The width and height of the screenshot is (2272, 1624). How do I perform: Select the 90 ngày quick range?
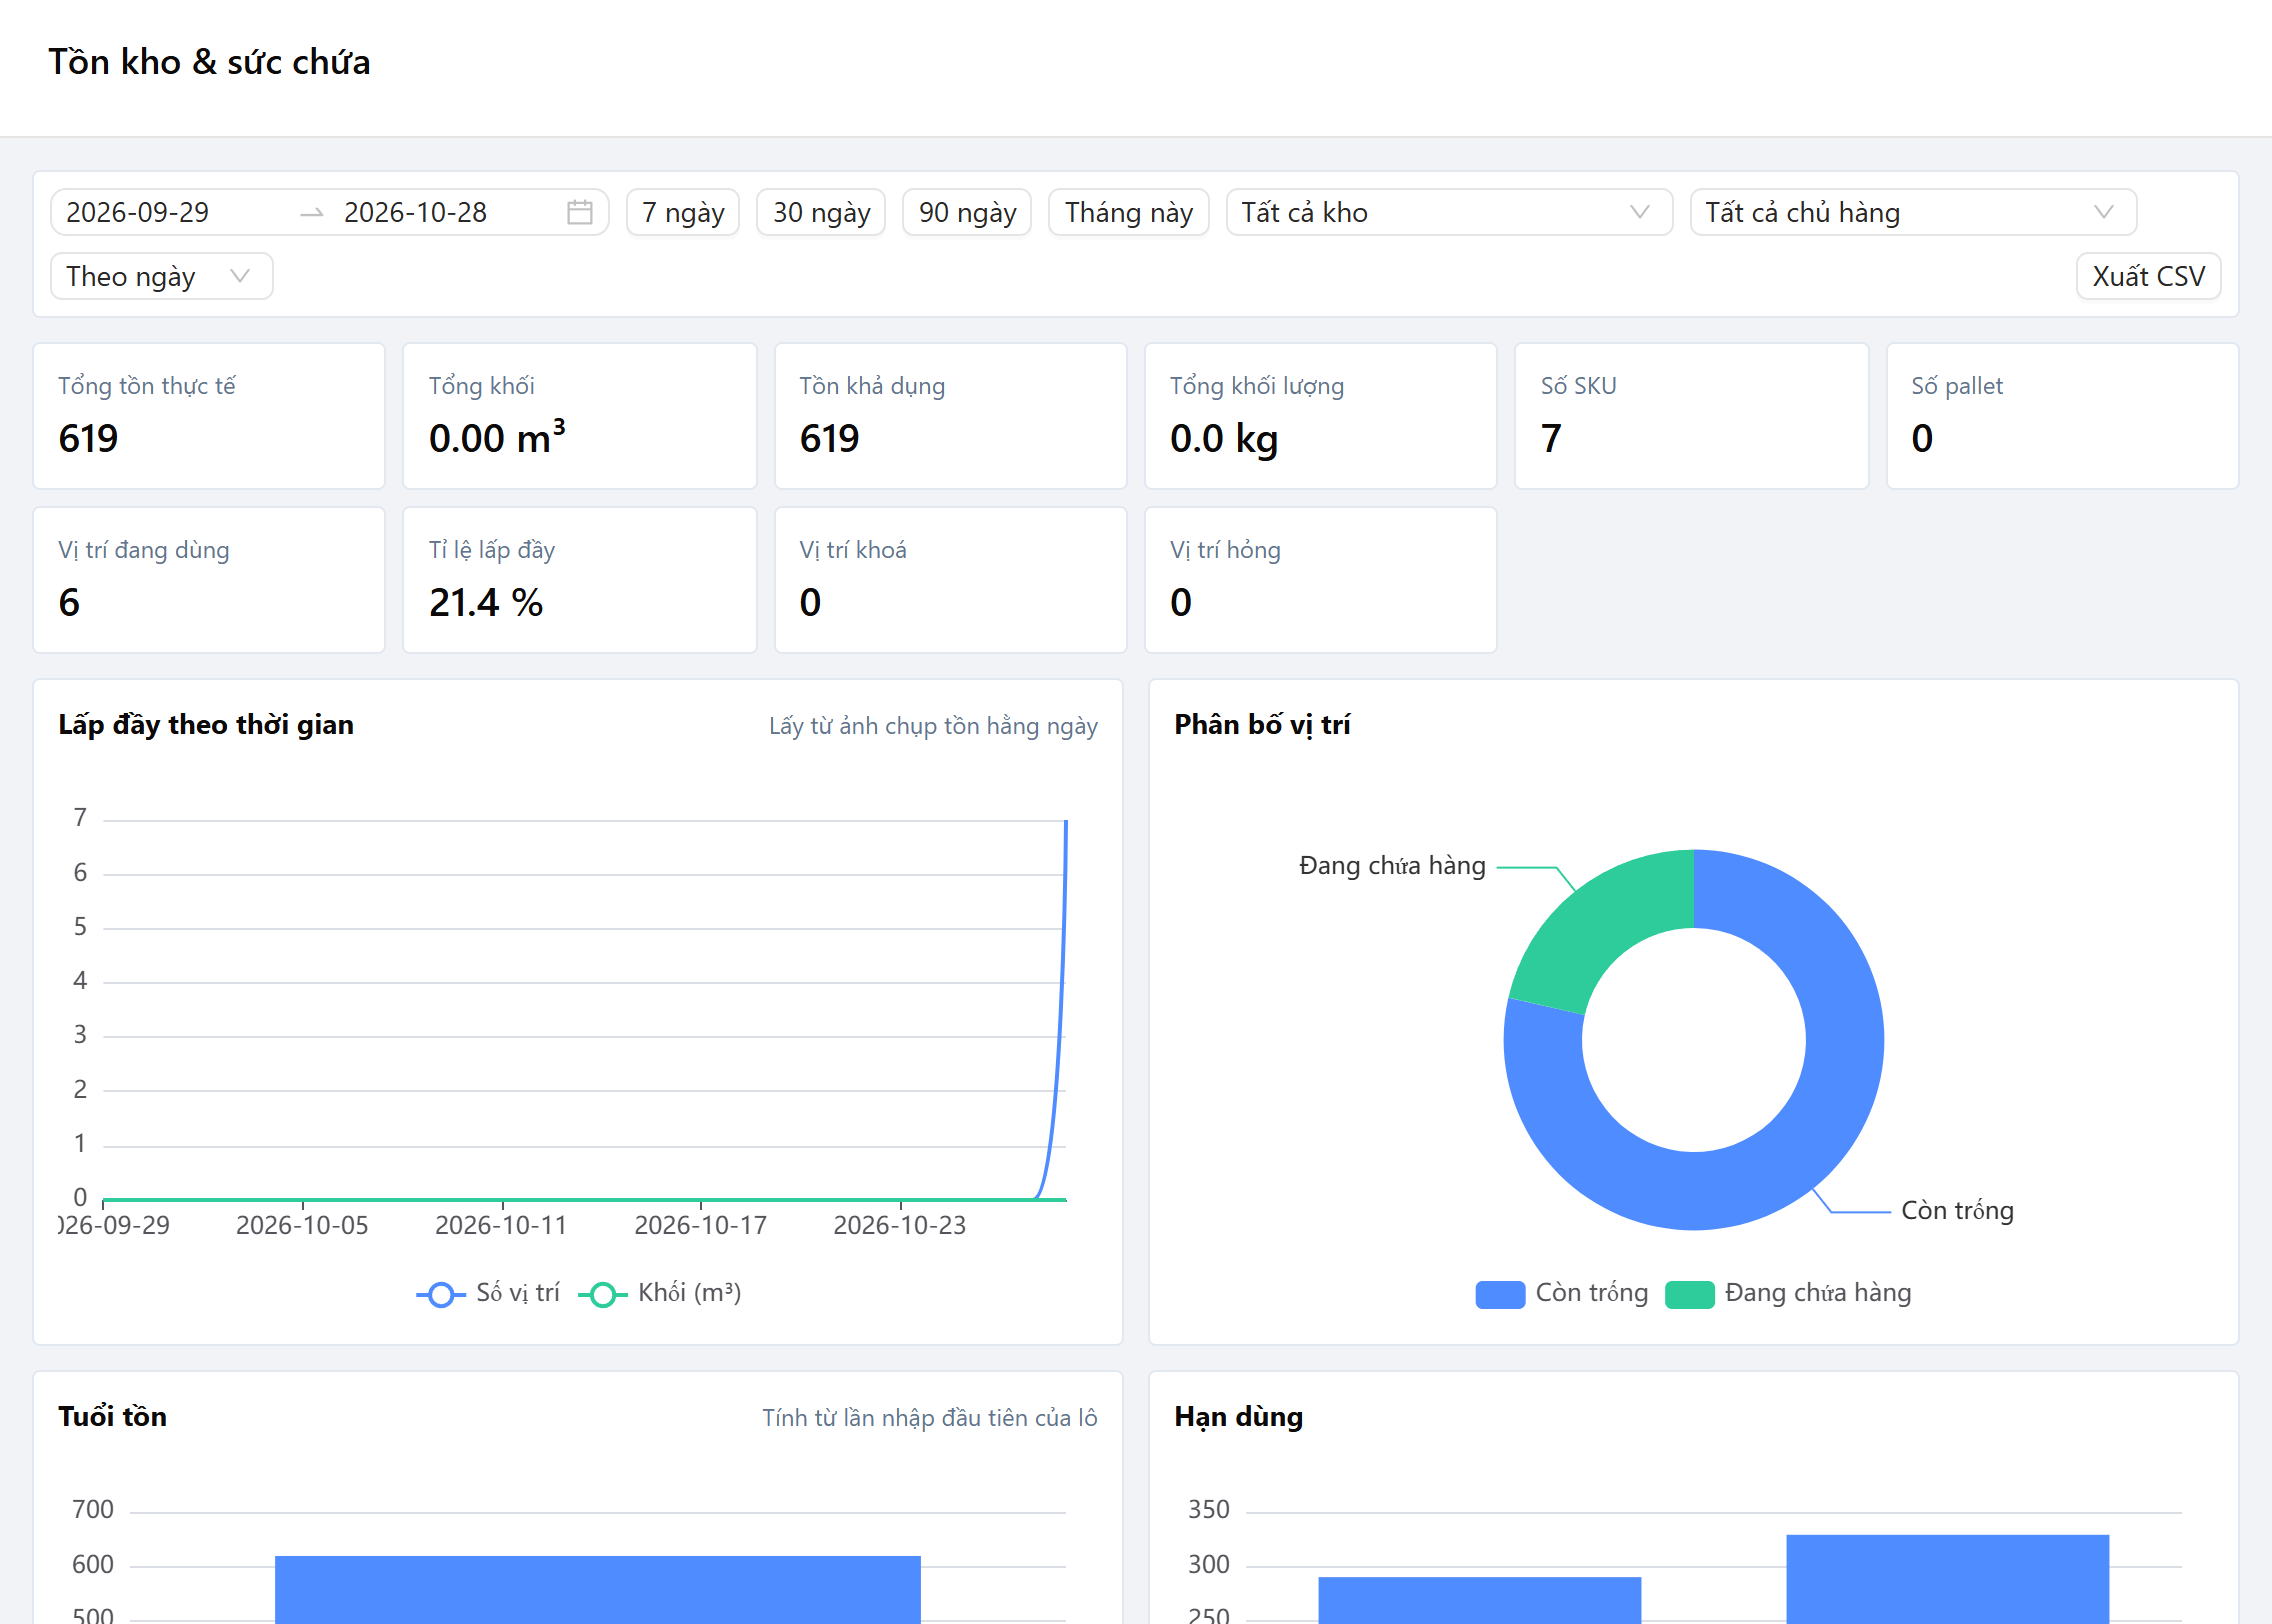[x=967, y=212]
